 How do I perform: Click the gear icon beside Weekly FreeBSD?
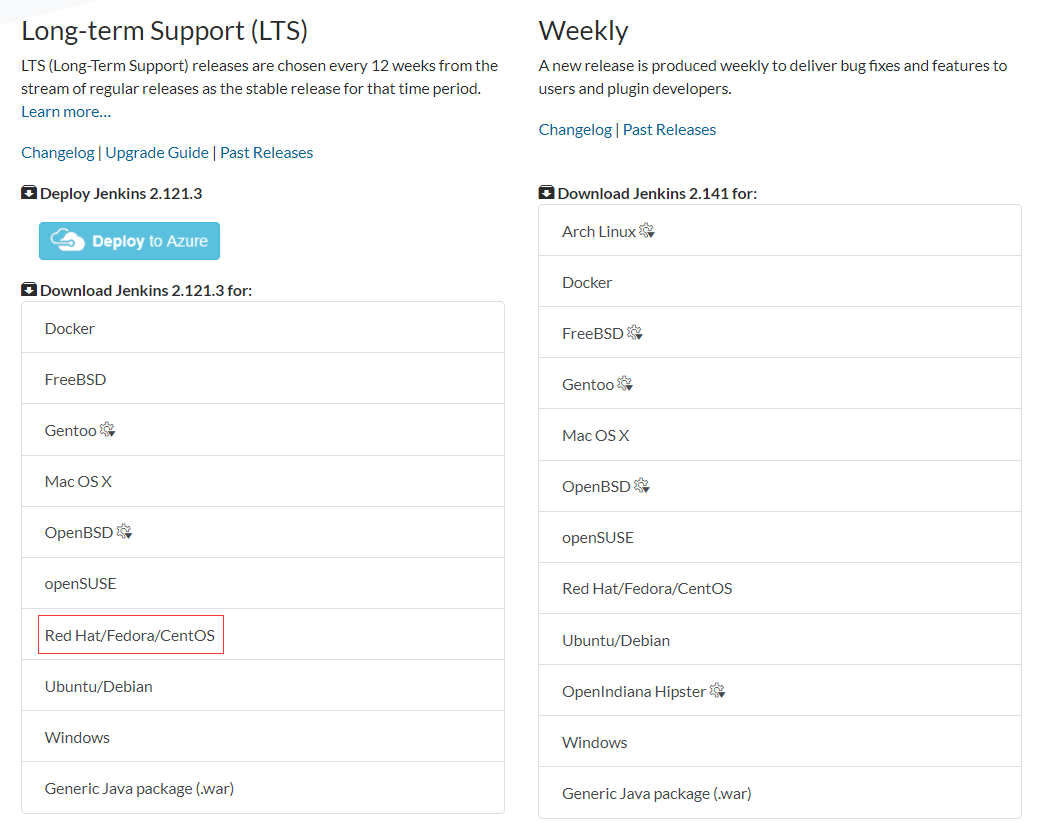(634, 333)
